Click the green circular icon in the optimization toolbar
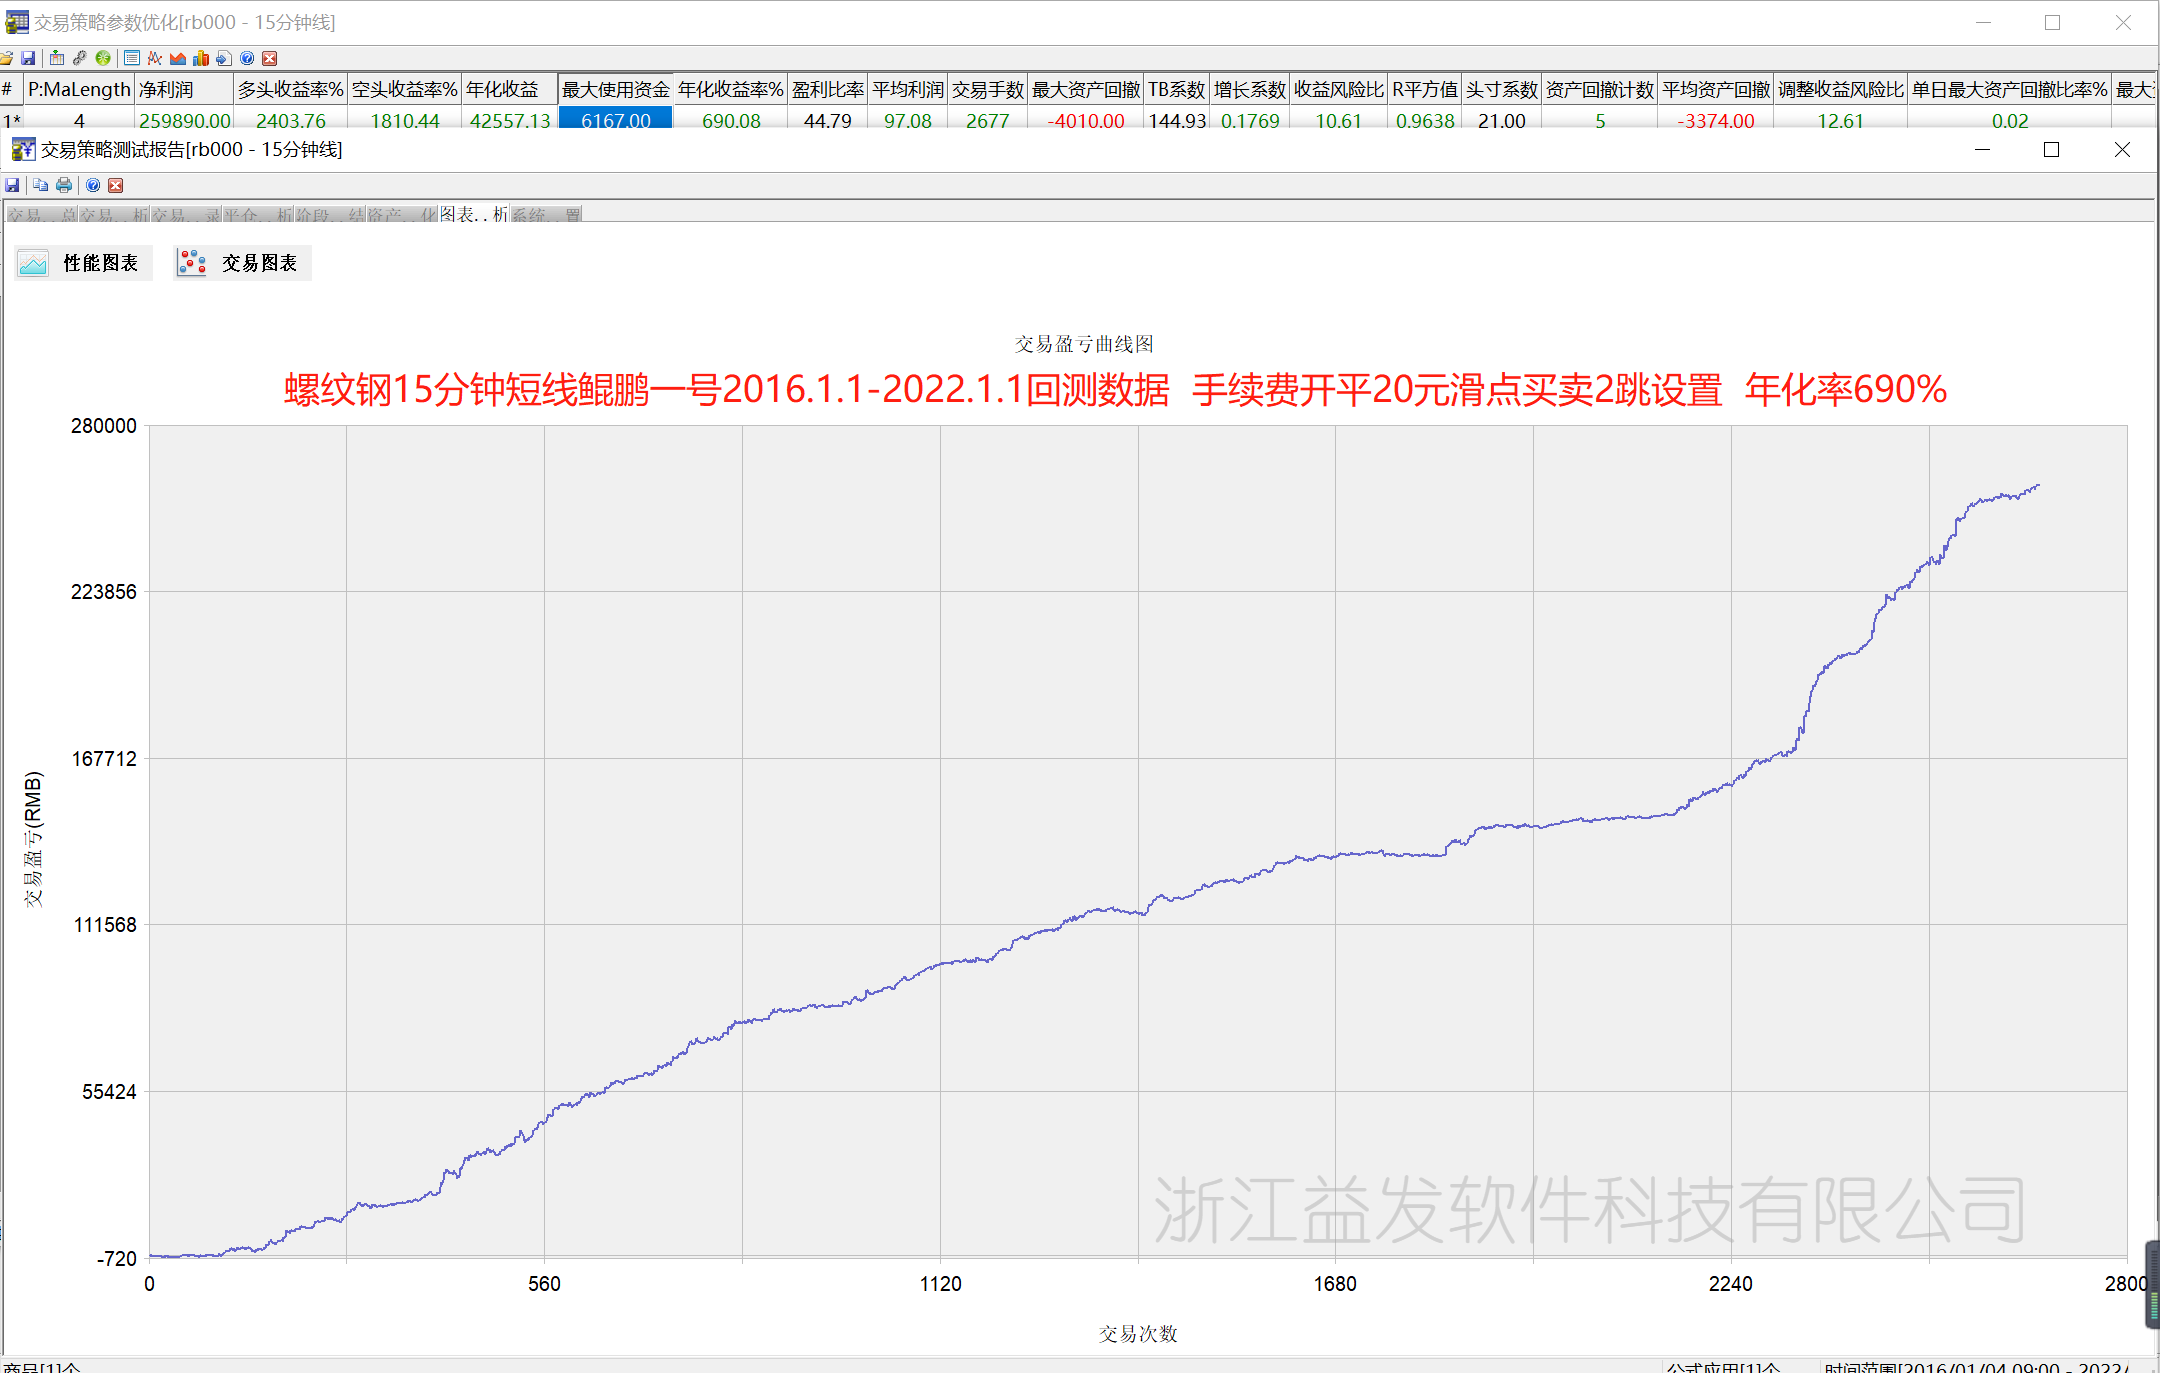Image resolution: width=2160 pixels, height=1373 pixels. tap(103, 58)
